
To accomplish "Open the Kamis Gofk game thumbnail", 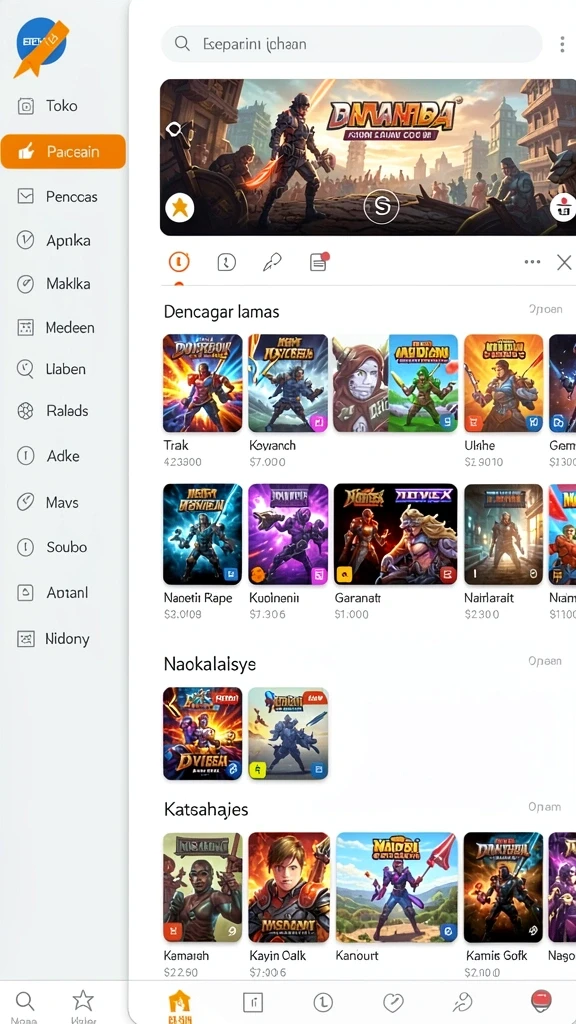I will [x=504, y=887].
